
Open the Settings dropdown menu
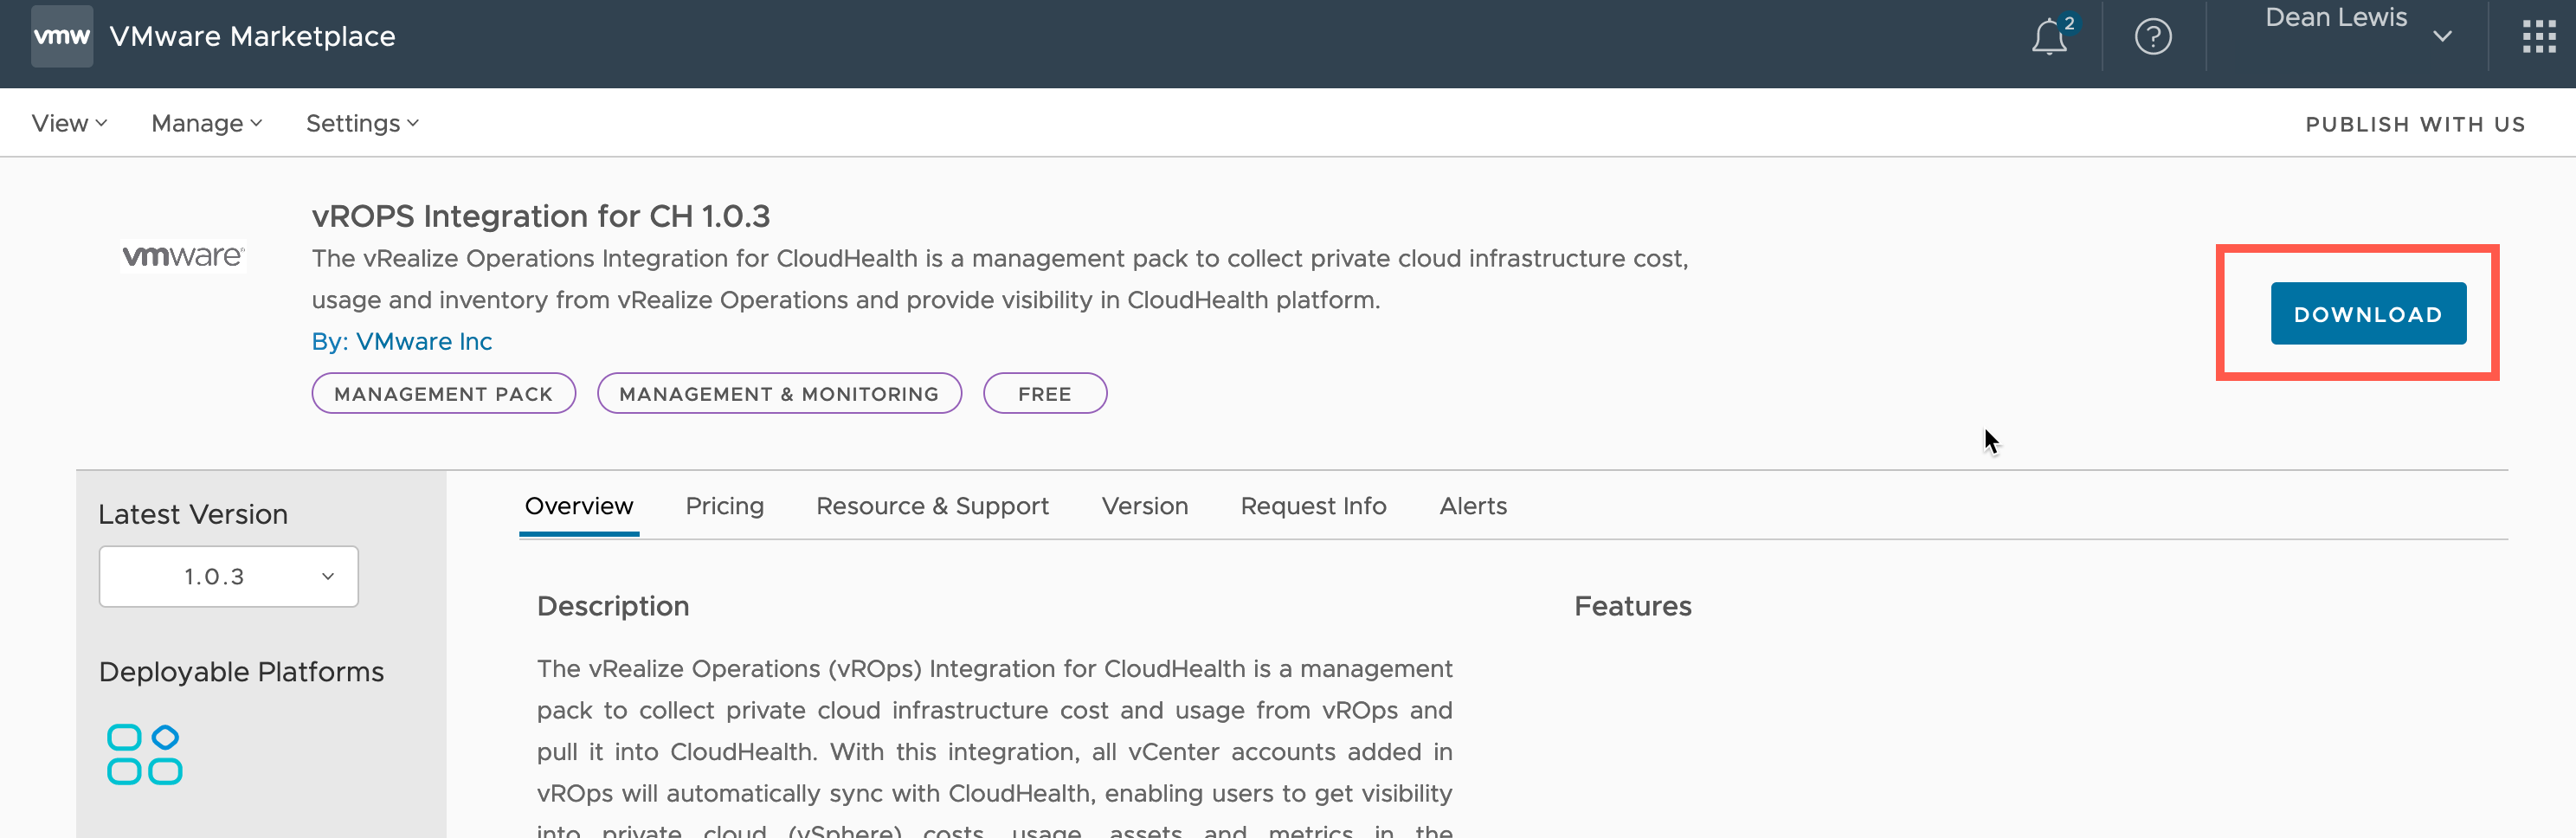tap(362, 123)
